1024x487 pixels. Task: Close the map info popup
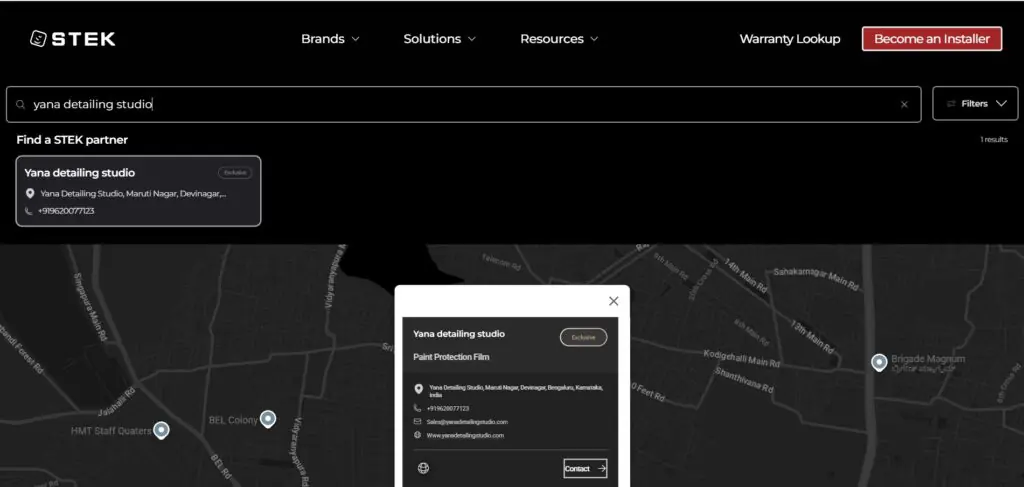tap(613, 301)
